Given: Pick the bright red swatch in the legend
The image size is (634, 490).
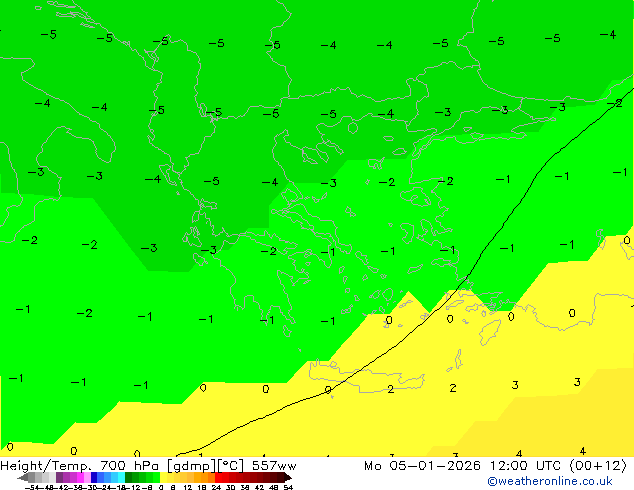Looking at the screenshot, I should (x=218, y=477).
